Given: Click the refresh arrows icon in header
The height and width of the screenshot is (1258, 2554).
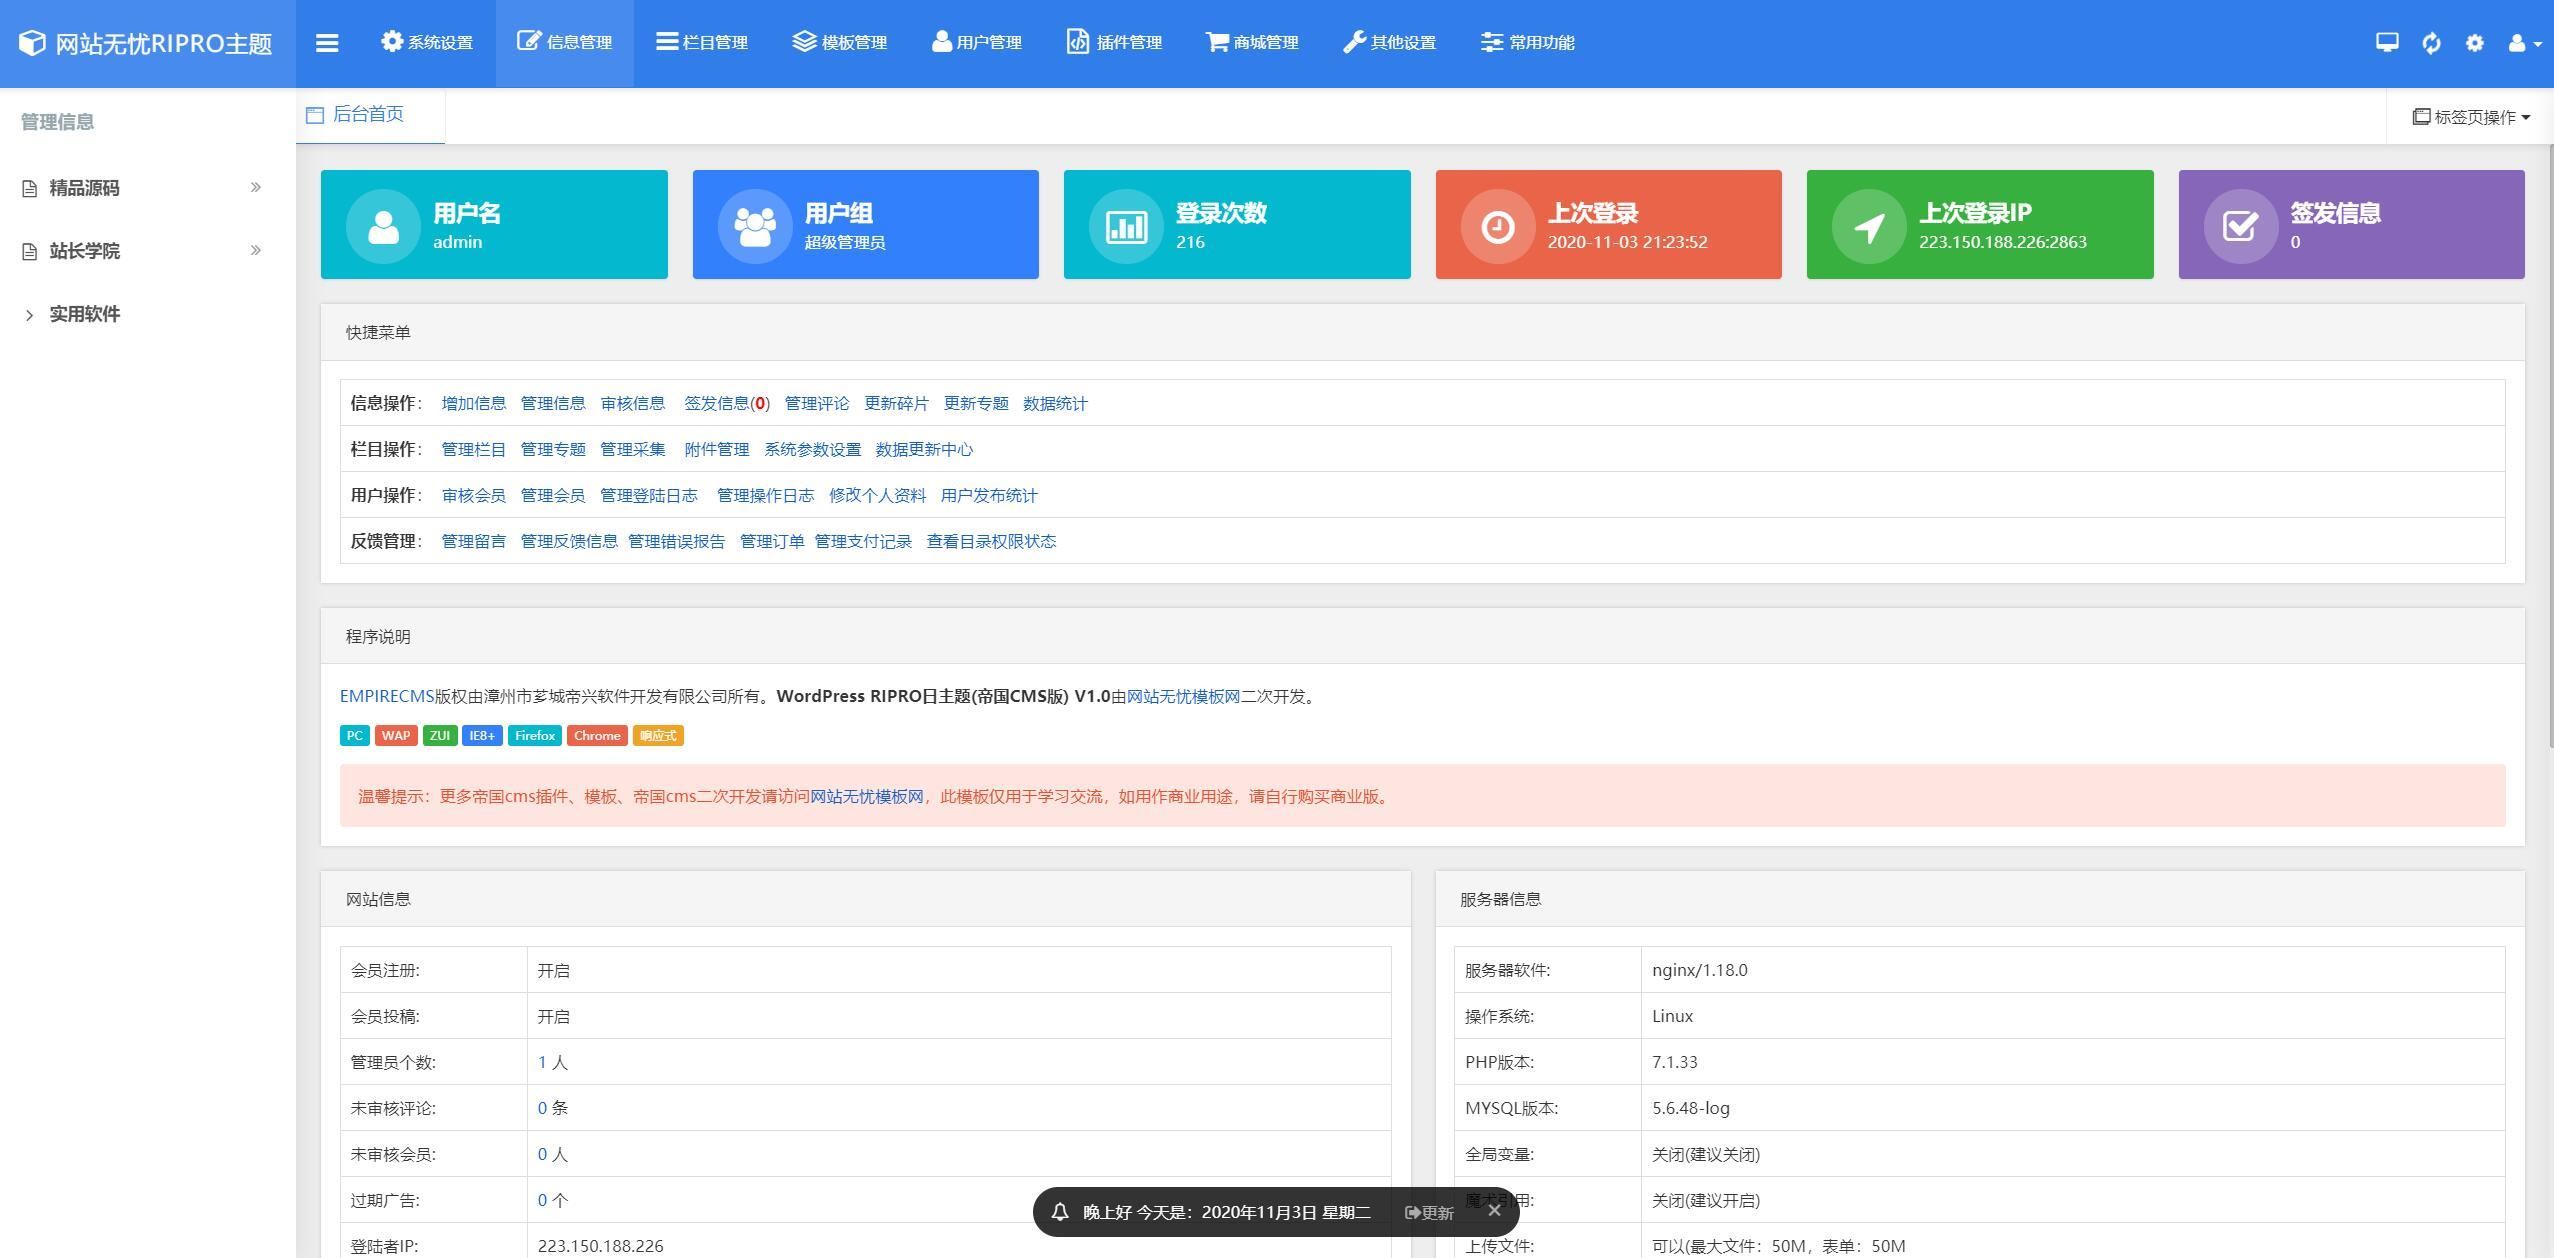Looking at the screenshot, I should pos(2431,43).
